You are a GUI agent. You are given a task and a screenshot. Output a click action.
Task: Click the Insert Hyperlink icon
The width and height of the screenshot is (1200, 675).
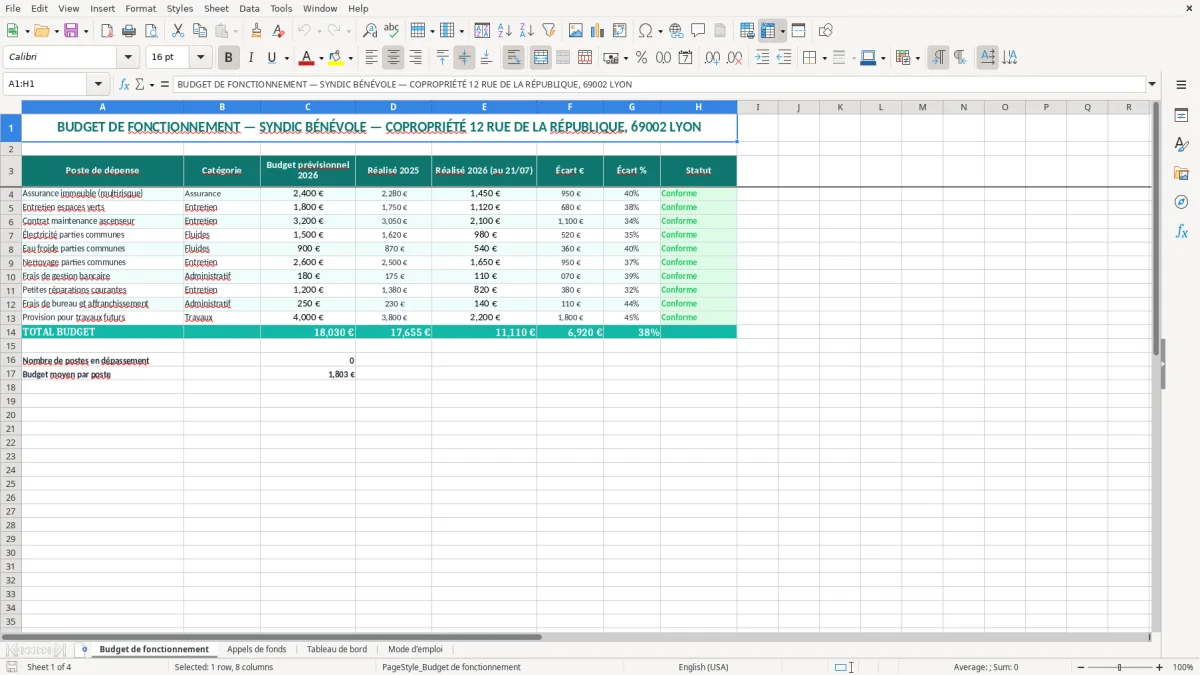(677, 31)
